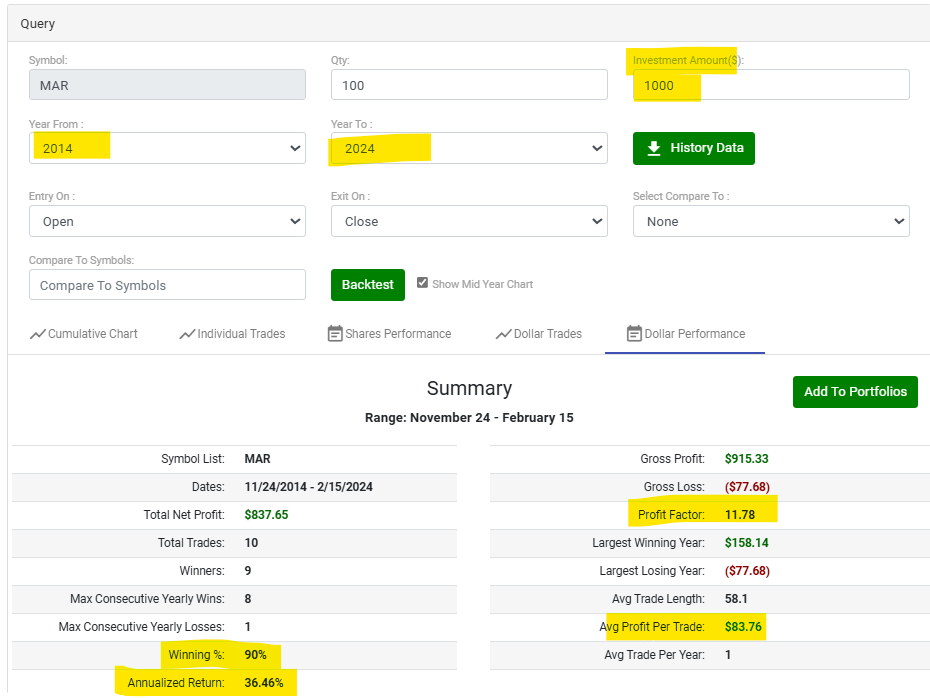Click the Annualized Return value 36.46%
This screenshot has height=698, width=930.
point(264,683)
